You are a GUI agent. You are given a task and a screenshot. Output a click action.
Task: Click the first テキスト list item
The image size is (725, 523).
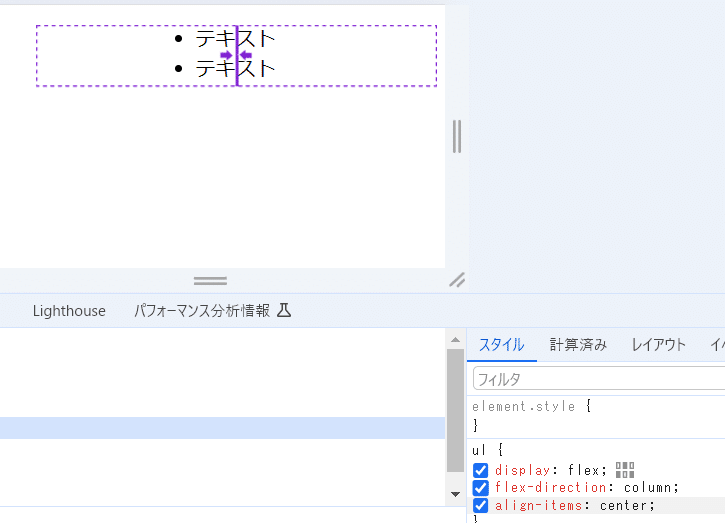(235, 38)
